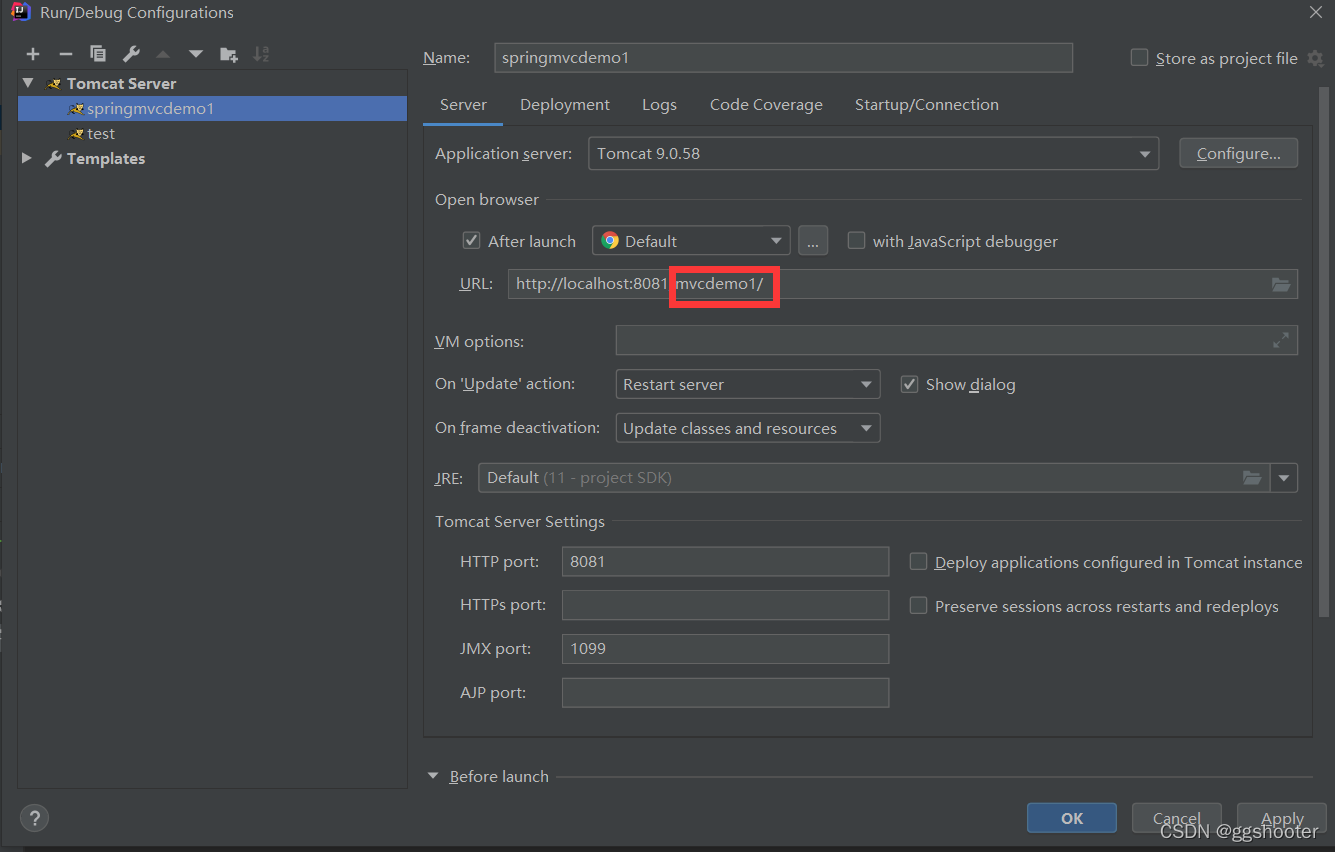The height and width of the screenshot is (852, 1335).
Task: Select the test configuration in tree
Action: [212, 133]
